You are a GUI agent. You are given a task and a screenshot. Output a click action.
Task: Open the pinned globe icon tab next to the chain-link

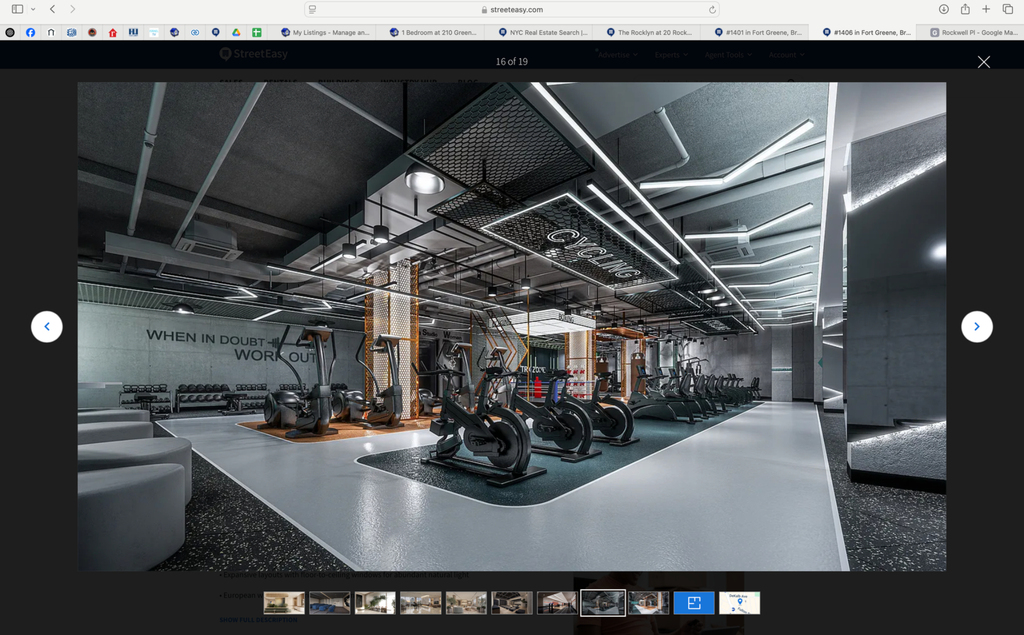(x=174, y=32)
